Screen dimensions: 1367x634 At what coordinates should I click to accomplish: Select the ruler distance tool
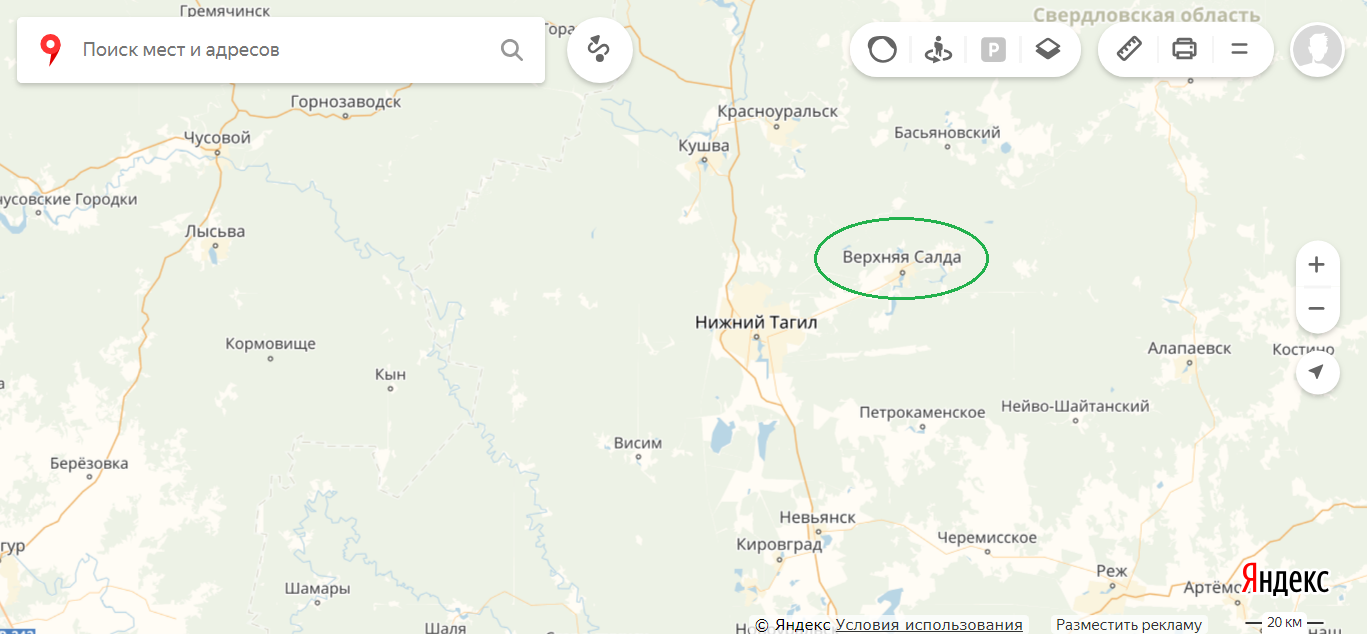(1129, 49)
